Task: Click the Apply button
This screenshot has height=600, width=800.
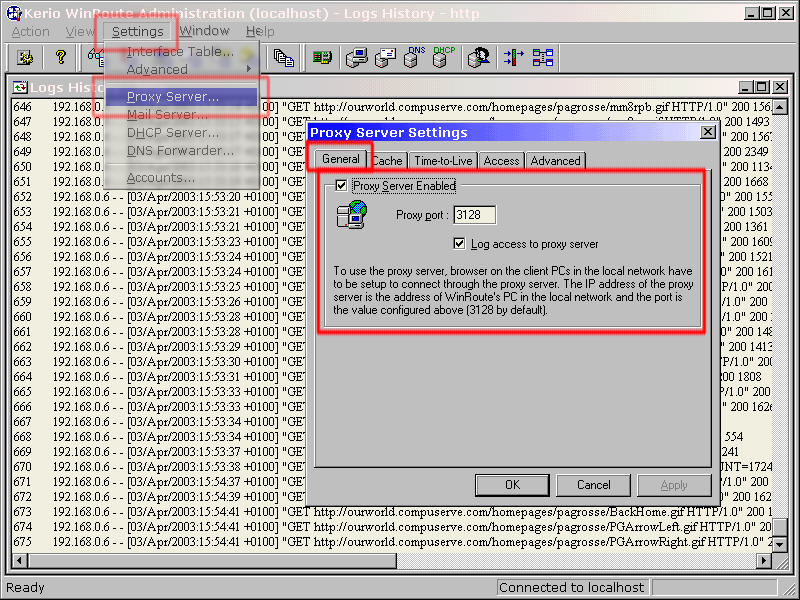Action: click(674, 485)
